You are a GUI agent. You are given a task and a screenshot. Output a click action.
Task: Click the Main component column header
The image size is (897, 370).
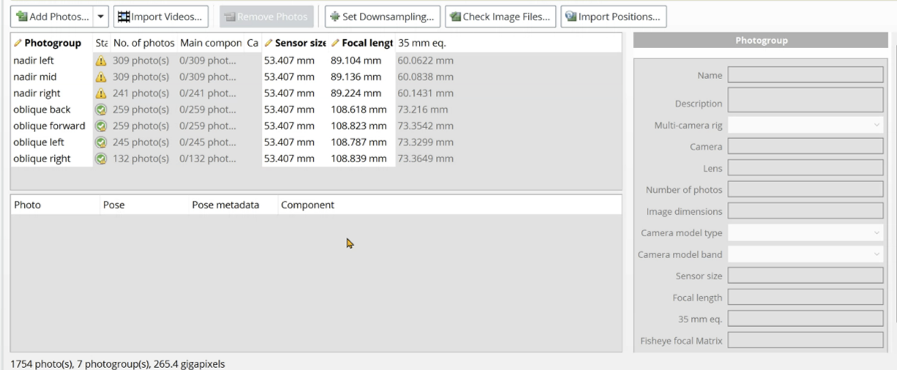[211, 43]
